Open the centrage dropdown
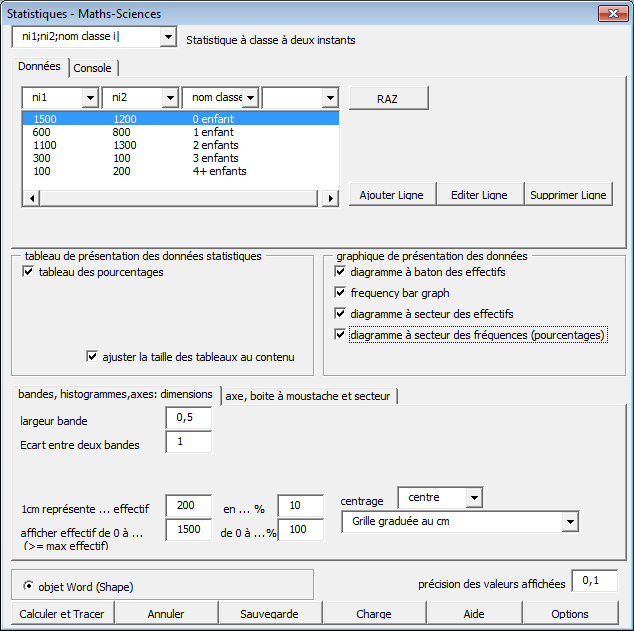Viewport: 634px width, 631px height. click(x=474, y=498)
